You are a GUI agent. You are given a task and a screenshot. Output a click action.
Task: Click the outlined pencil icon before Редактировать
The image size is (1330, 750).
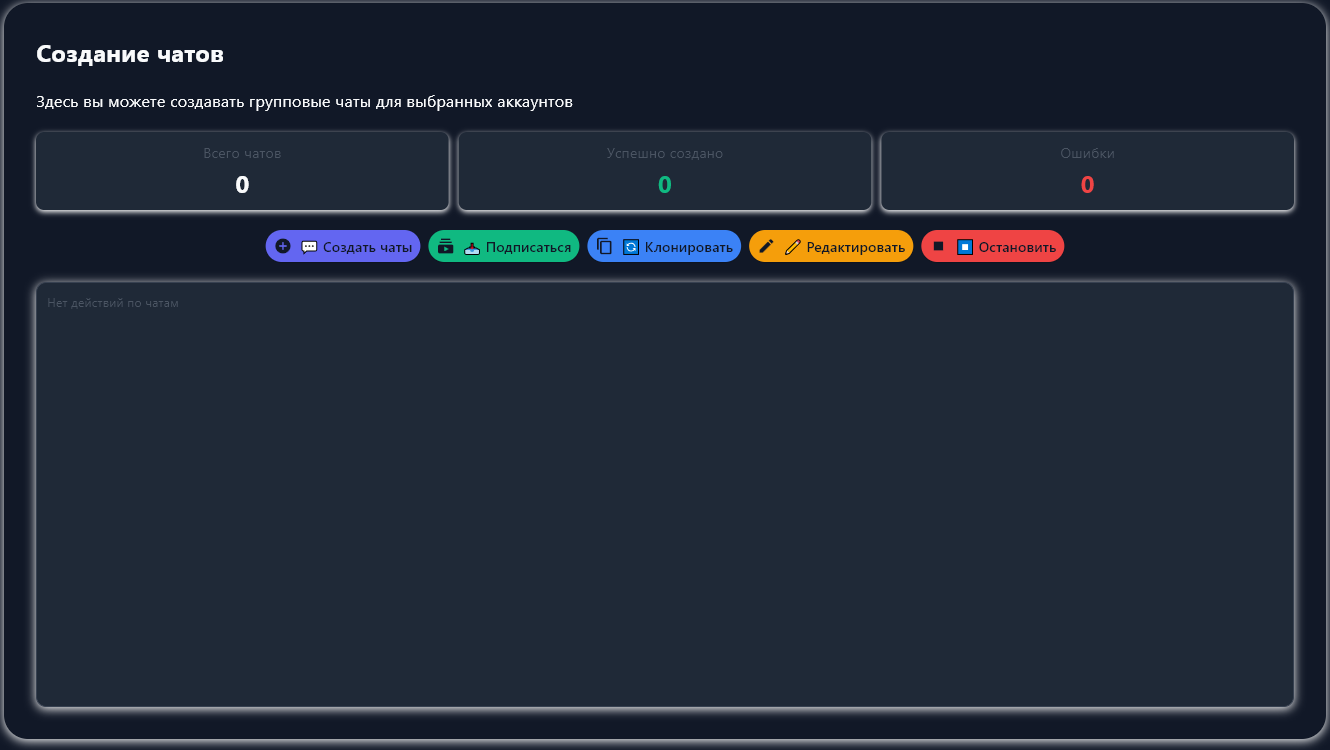(x=793, y=247)
